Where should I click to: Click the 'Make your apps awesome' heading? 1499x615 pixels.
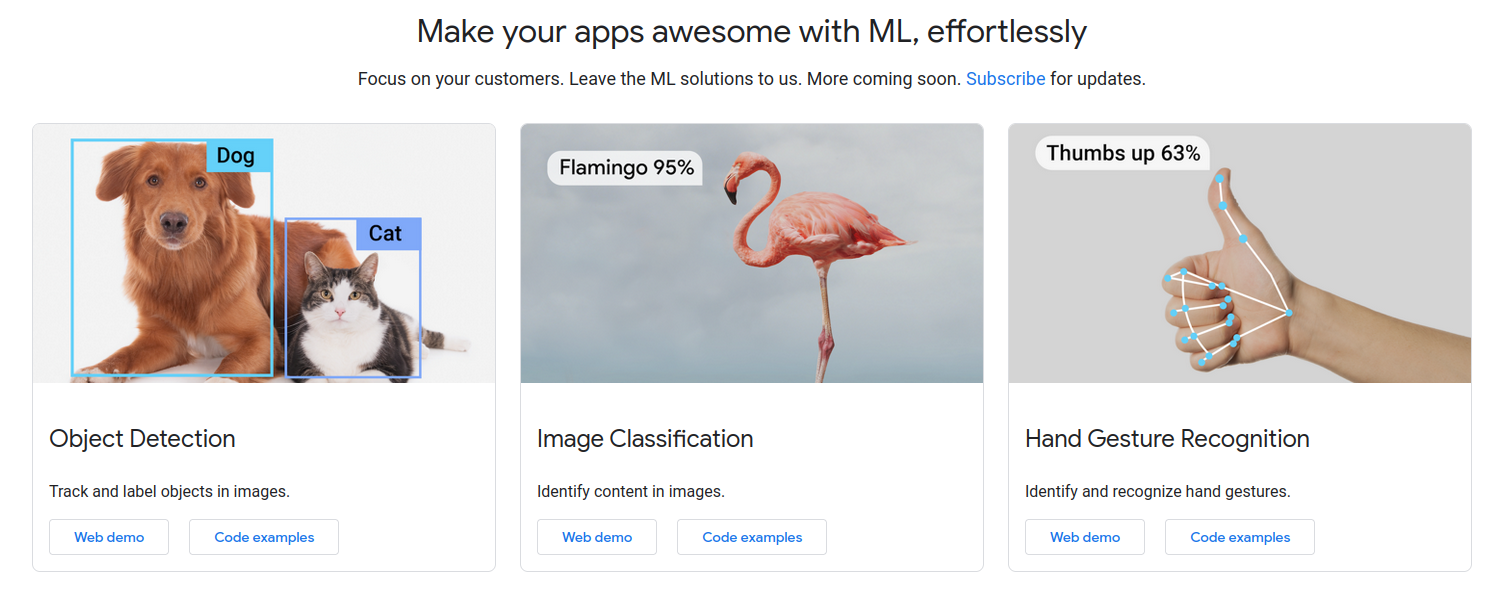coord(752,32)
